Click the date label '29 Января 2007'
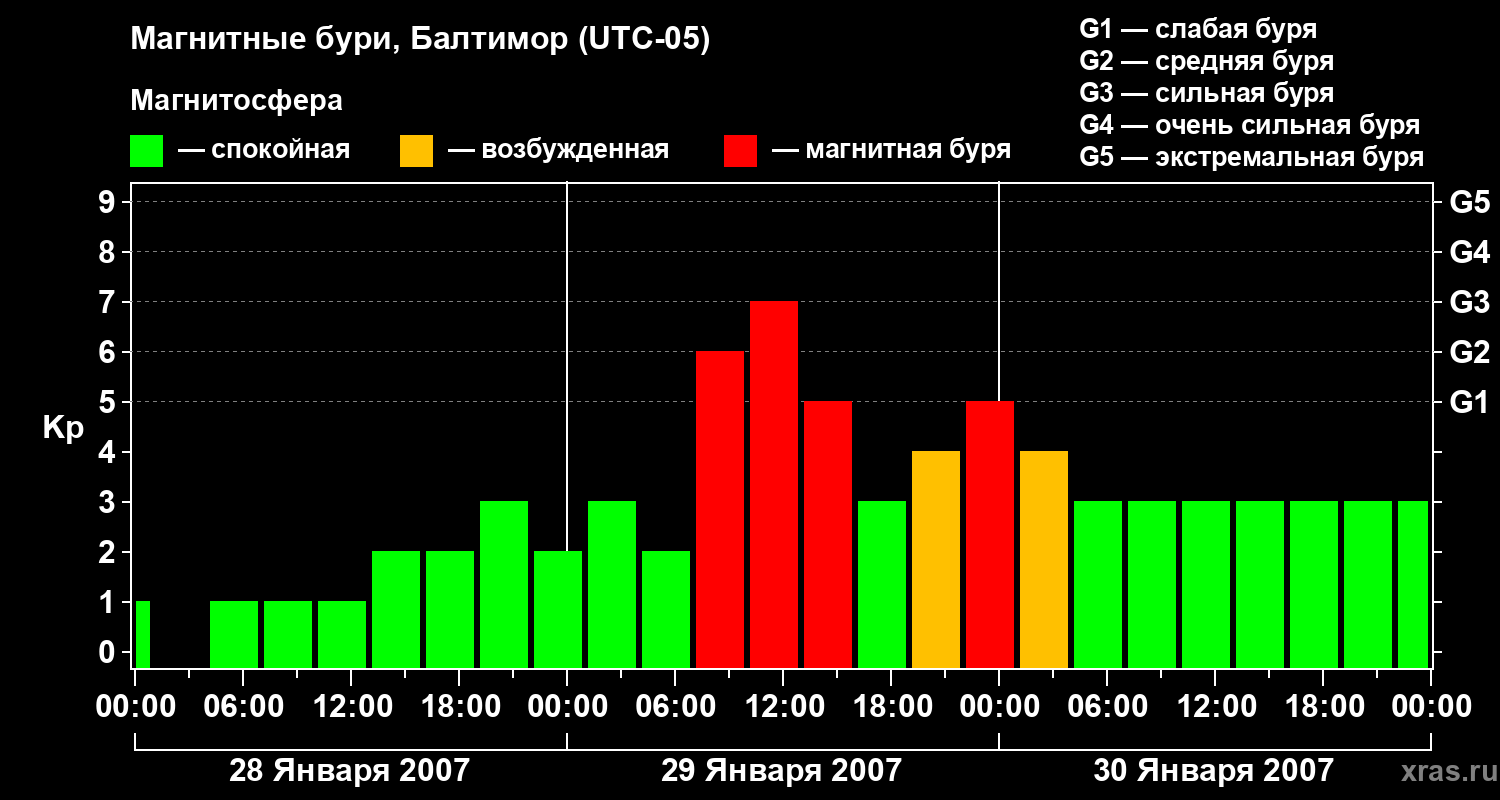This screenshot has width=1500, height=800. tap(781, 770)
